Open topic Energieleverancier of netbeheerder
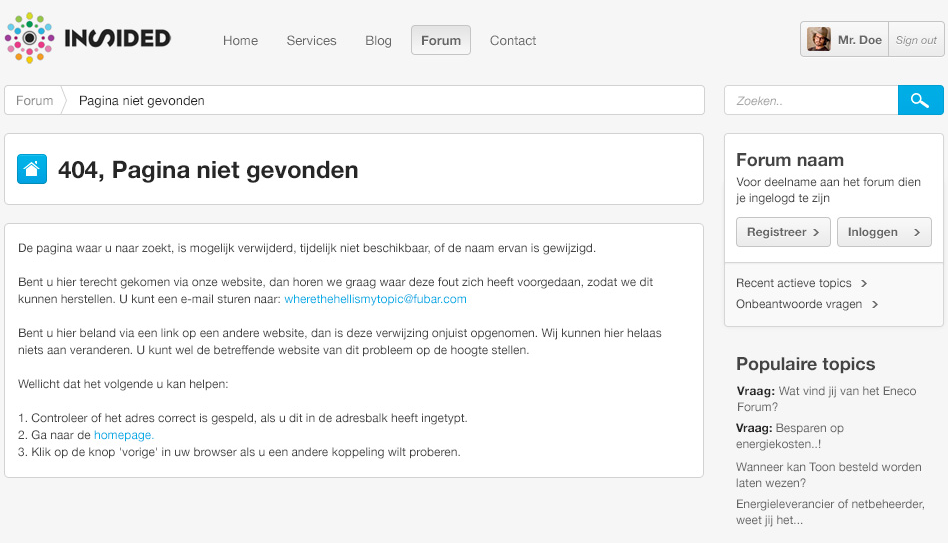 tap(830, 512)
